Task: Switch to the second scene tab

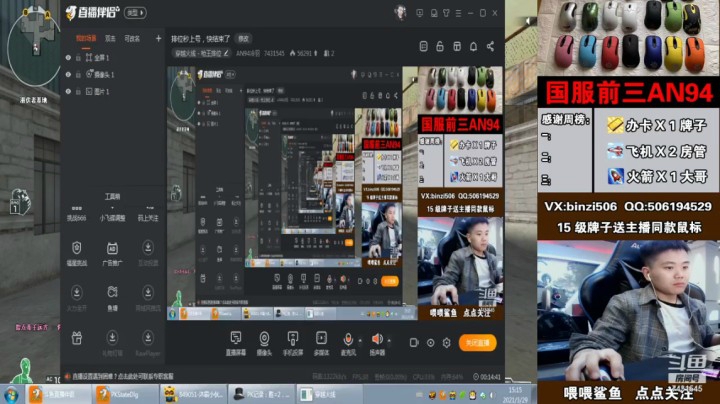Action: point(110,39)
